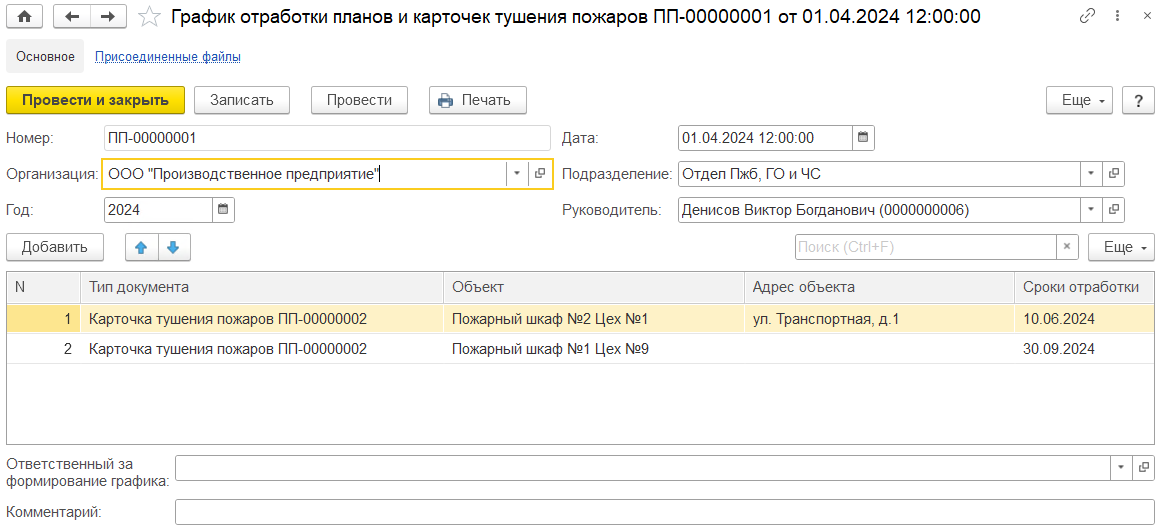
Task: Click the Печать button
Action: pos(477,100)
